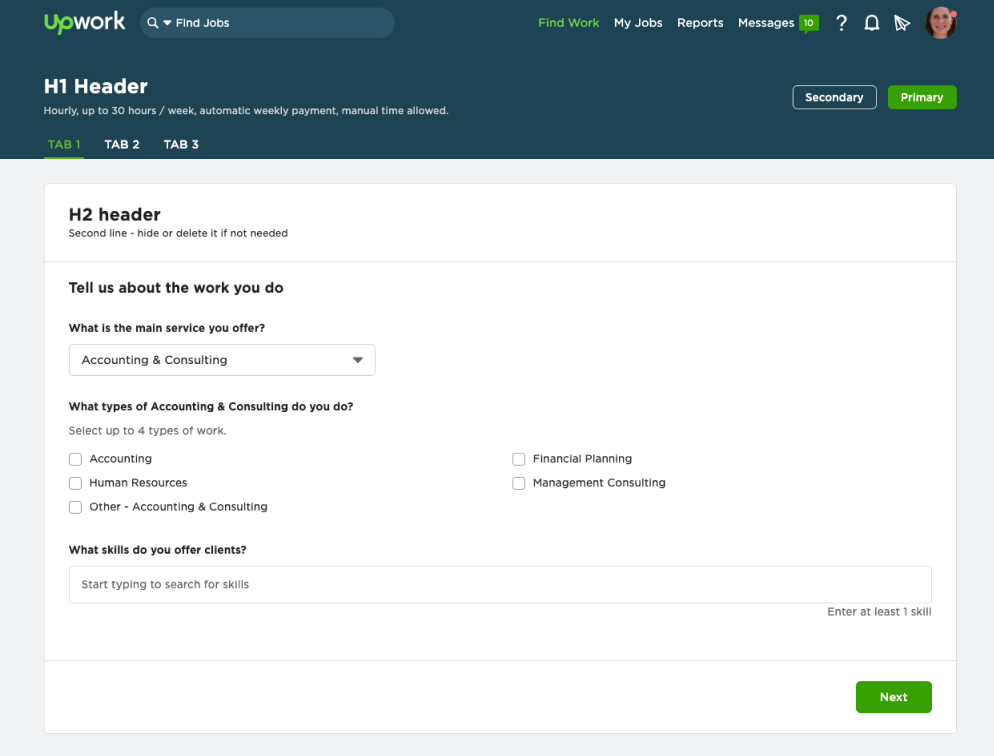The image size is (994, 756).
Task: Open the Reports menu
Action: click(700, 23)
